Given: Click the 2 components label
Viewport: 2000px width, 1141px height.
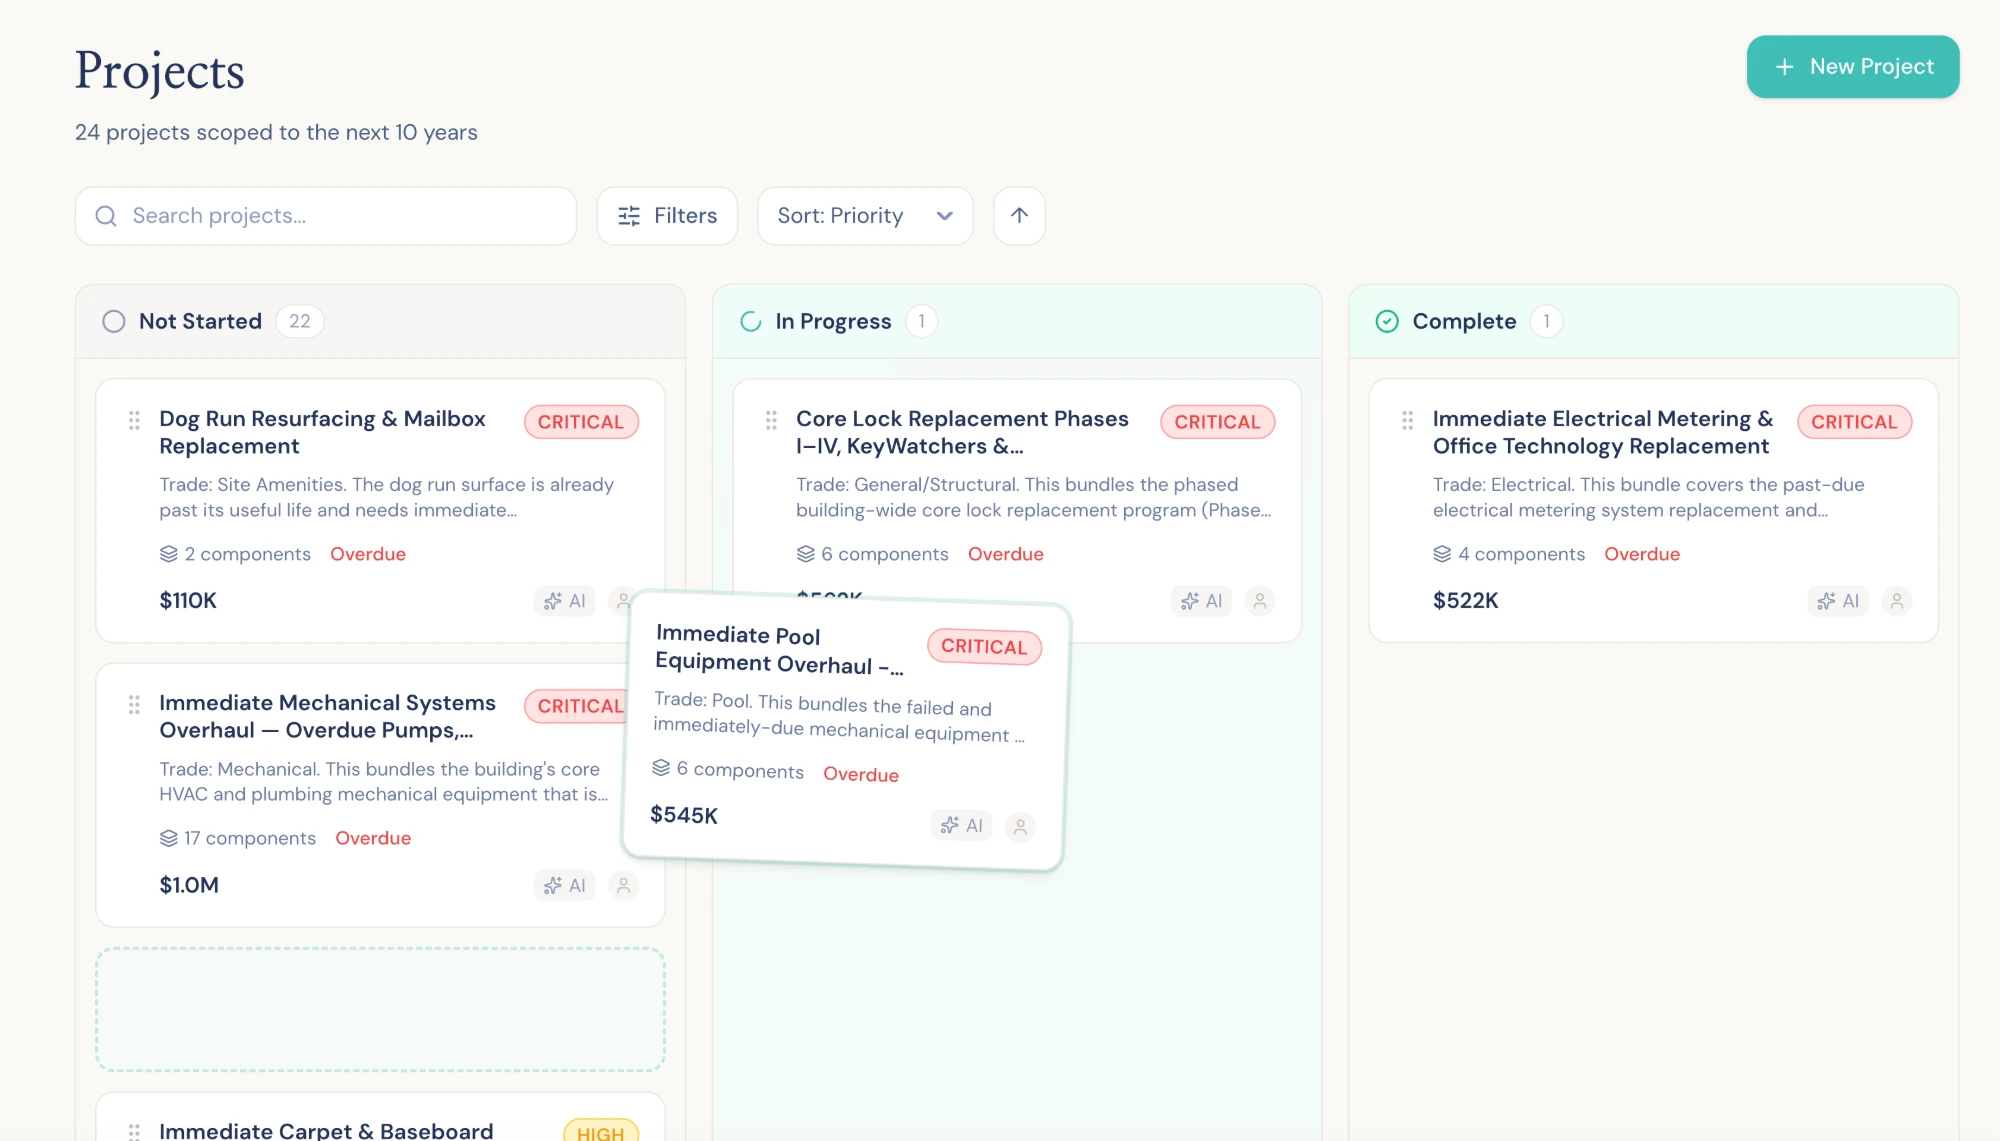Looking at the screenshot, I should 235,554.
